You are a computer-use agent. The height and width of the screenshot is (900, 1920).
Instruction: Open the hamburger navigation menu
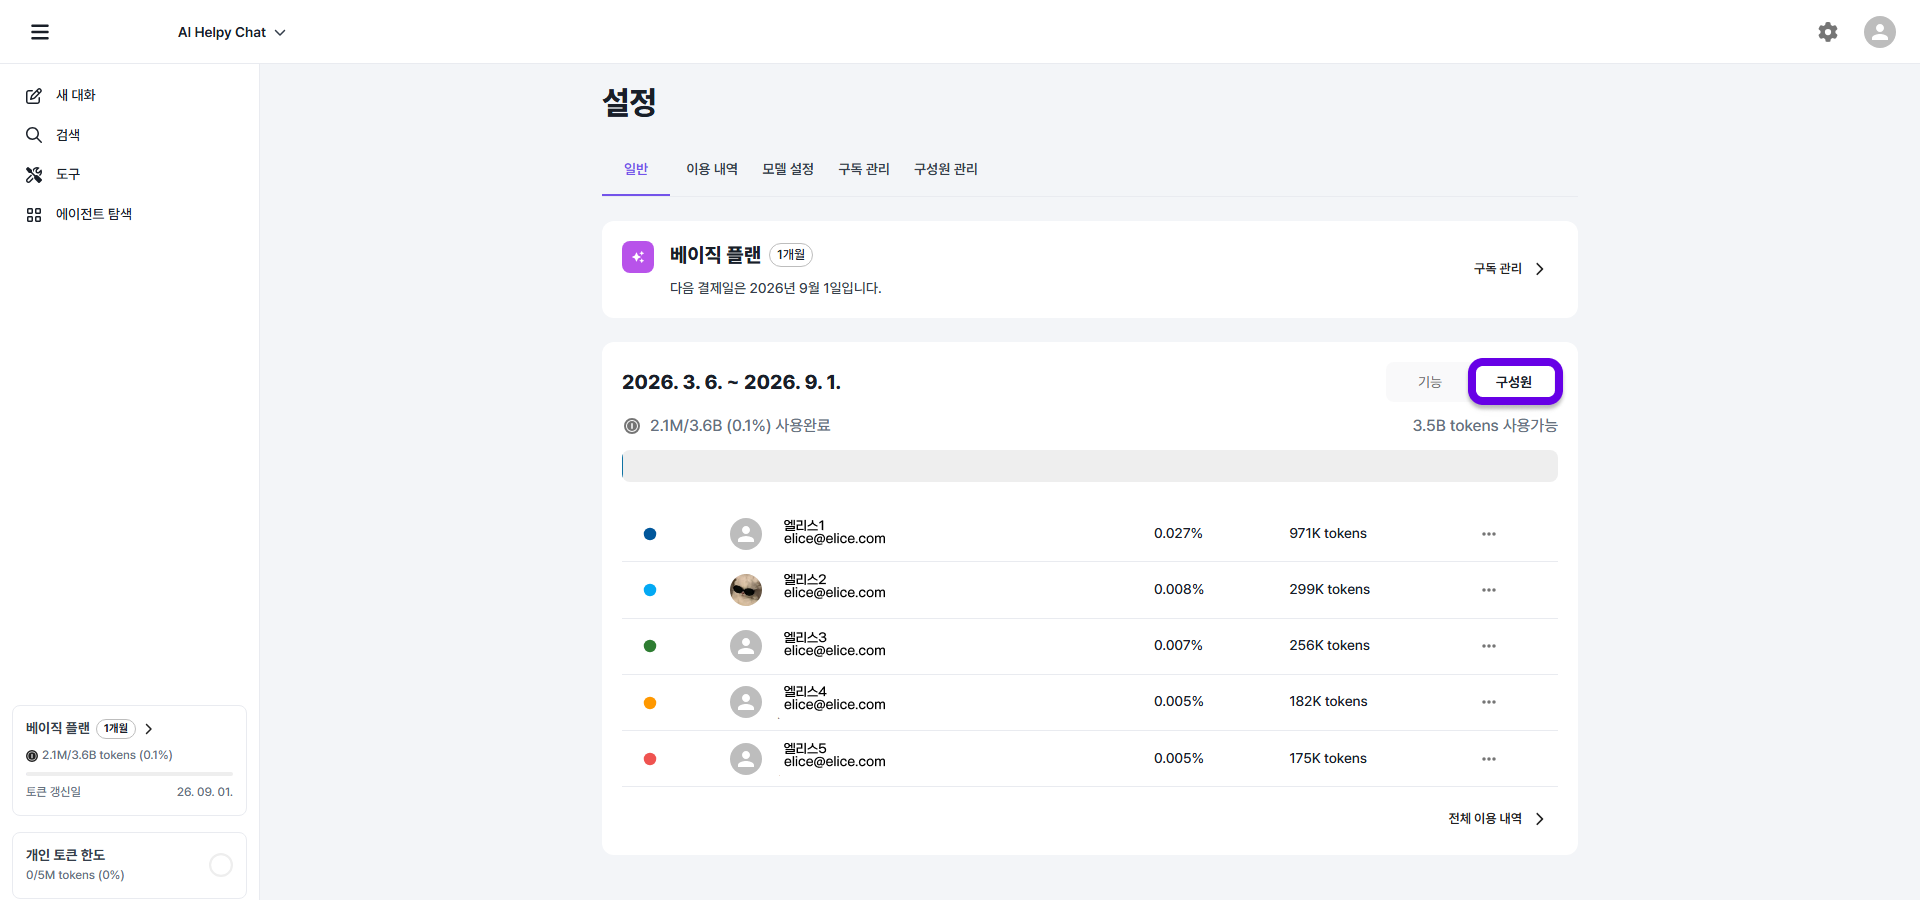point(40,31)
